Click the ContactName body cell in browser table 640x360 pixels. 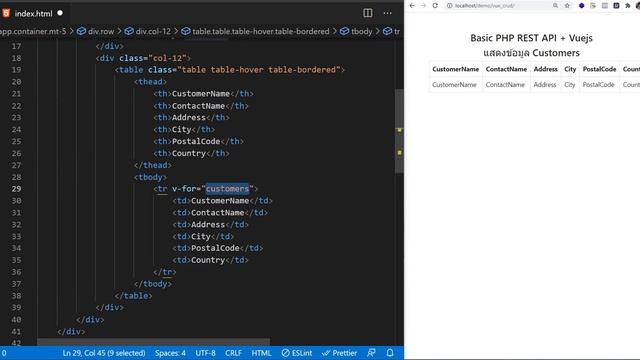(505, 85)
